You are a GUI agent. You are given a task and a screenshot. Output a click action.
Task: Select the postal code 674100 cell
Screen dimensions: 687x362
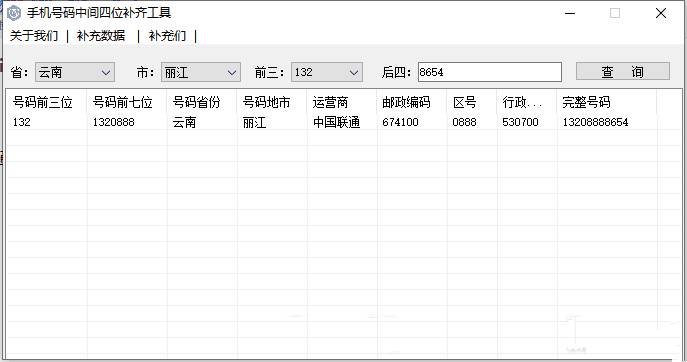(400, 122)
